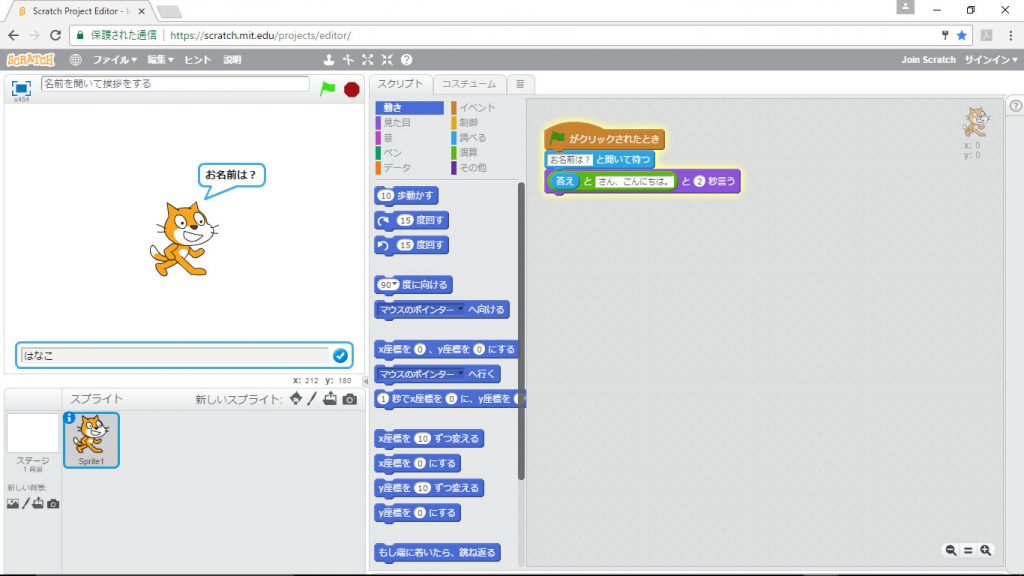Switch to the スクリプト tab

tap(400, 84)
